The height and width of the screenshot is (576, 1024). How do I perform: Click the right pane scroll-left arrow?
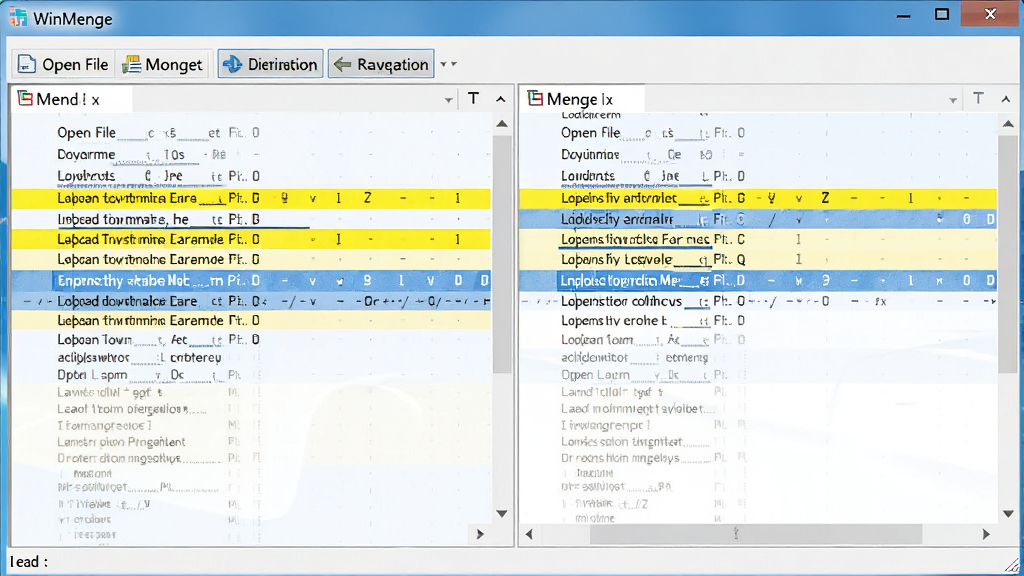[529, 534]
